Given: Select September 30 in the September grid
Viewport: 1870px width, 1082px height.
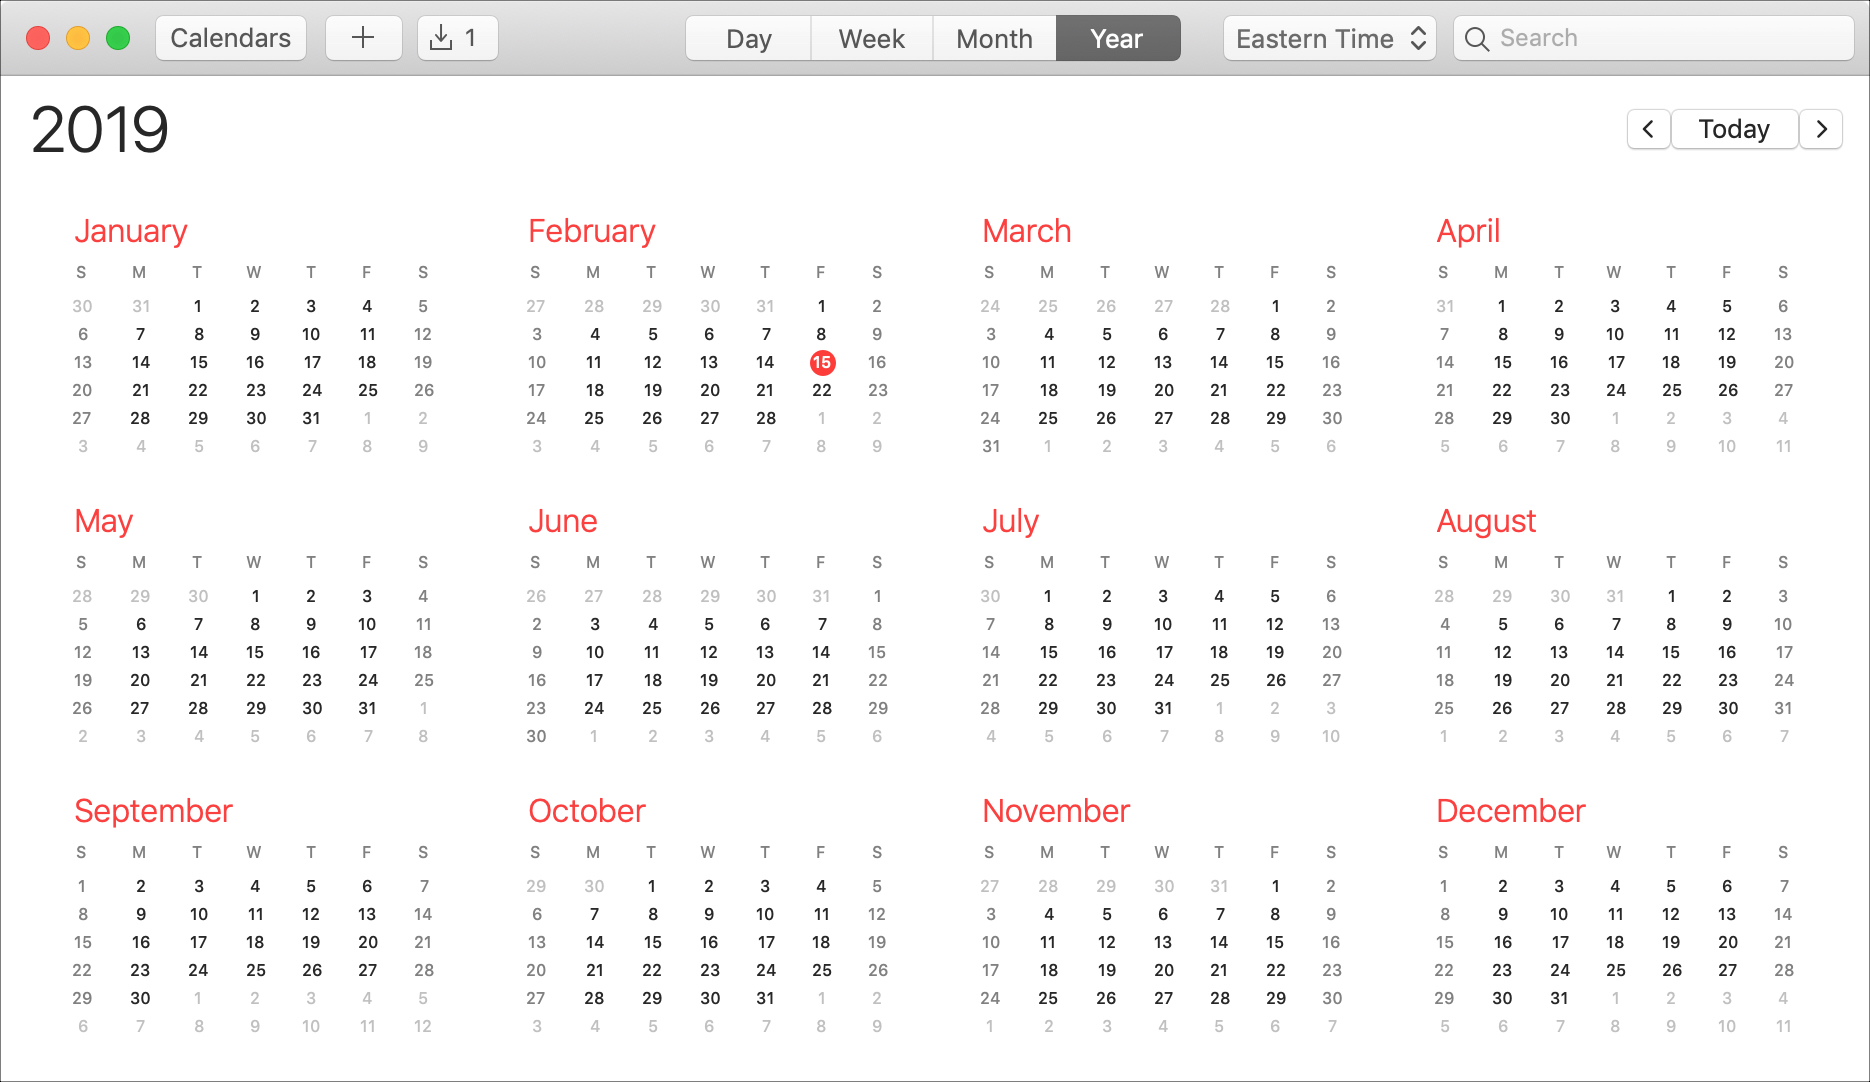Looking at the screenshot, I should [140, 998].
